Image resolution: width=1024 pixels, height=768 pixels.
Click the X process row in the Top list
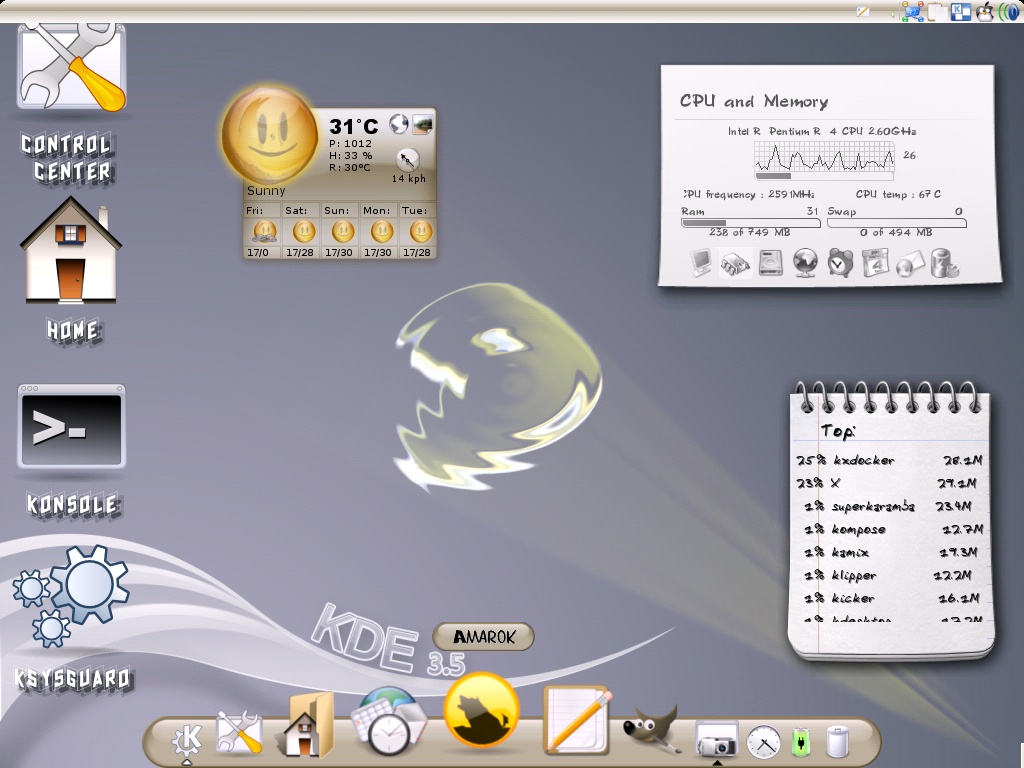pos(889,483)
